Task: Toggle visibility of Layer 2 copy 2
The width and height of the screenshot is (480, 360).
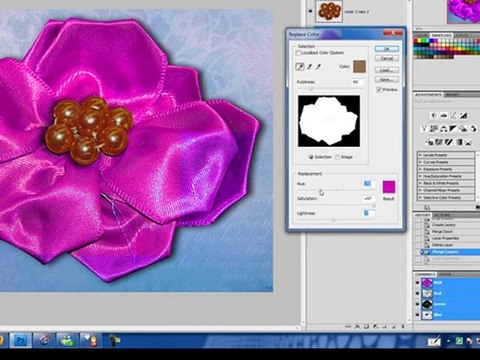Action: [310, 11]
